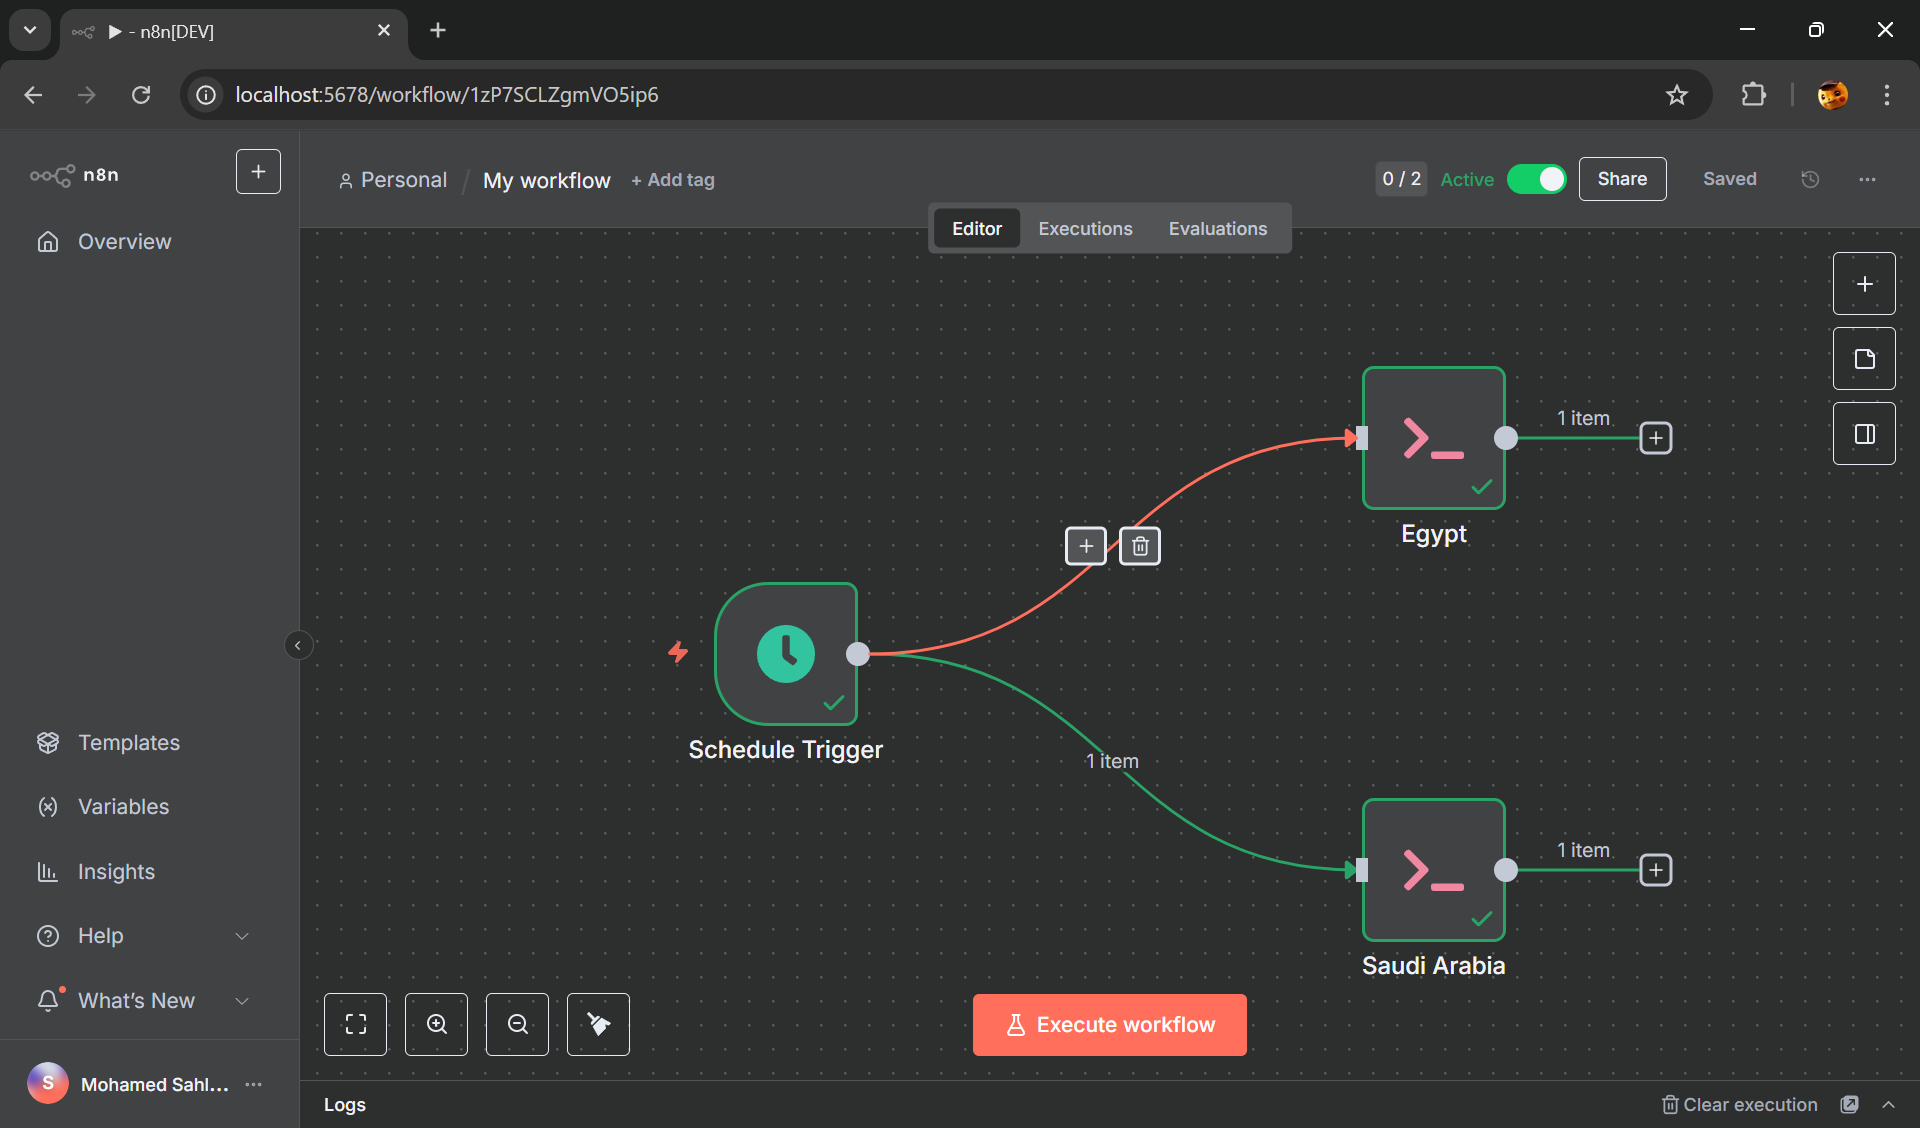Toggle the Active workflow switch
Image resolution: width=1920 pixels, height=1128 pixels.
point(1537,179)
